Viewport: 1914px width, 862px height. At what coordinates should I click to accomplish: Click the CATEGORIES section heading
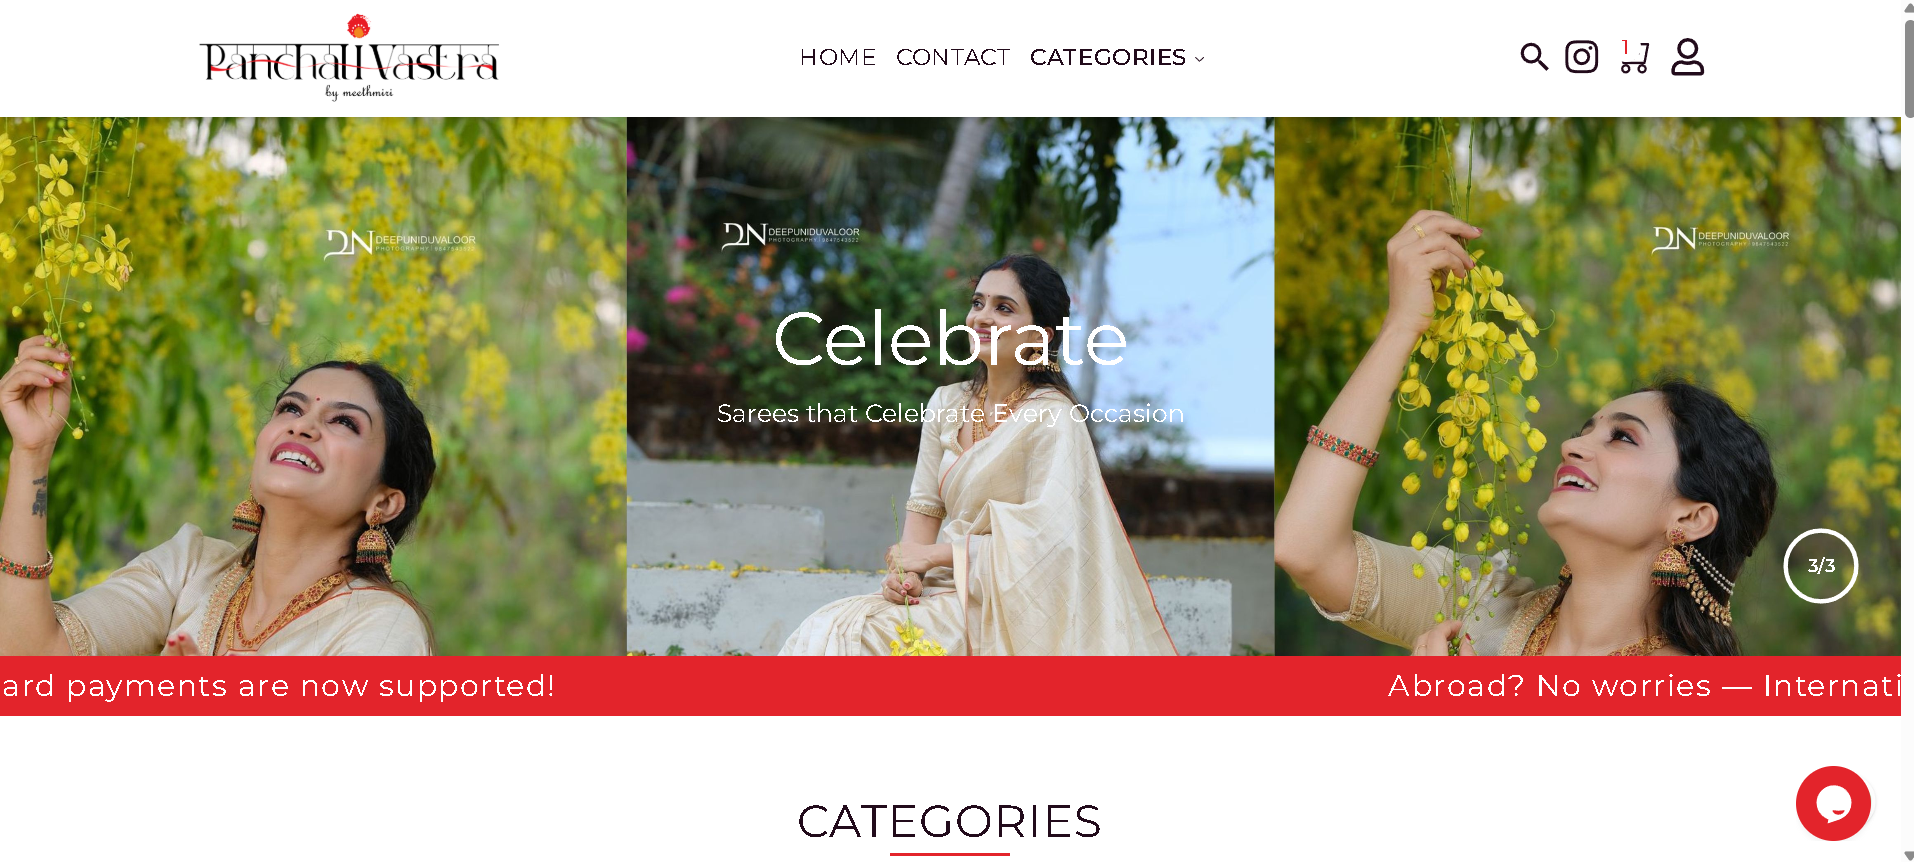(x=949, y=821)
